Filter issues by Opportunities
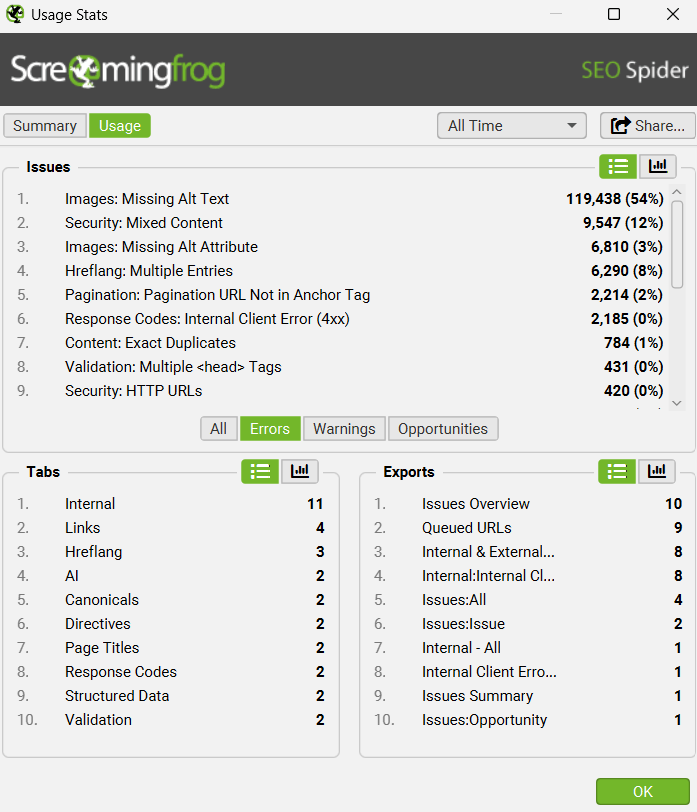The image size is (697, 812). pyautogui.click(x=443, y=429)
